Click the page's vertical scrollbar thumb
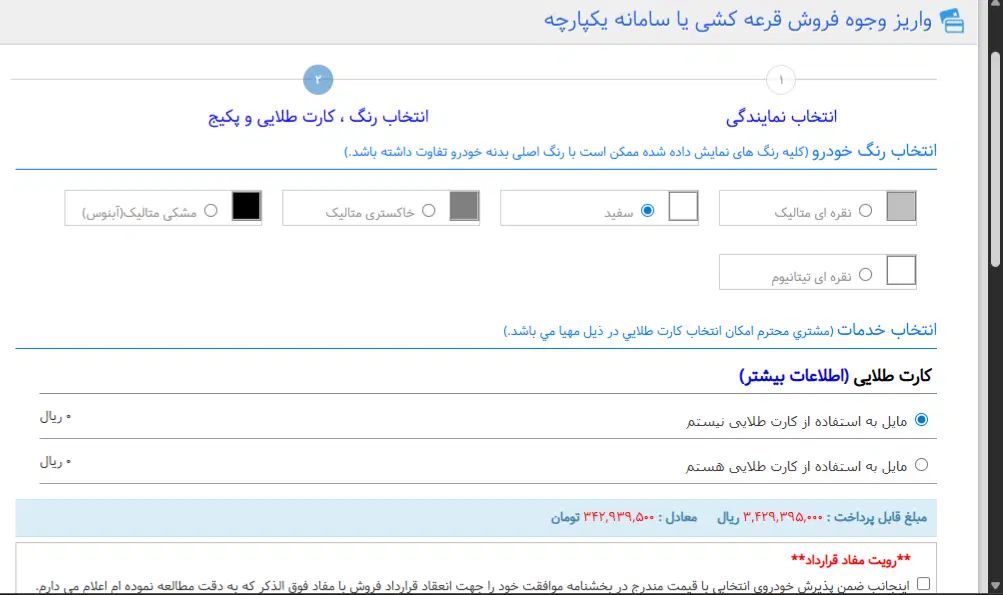Screen dimensions: 1003x595 pyautogui.click(x=995, y=159)
